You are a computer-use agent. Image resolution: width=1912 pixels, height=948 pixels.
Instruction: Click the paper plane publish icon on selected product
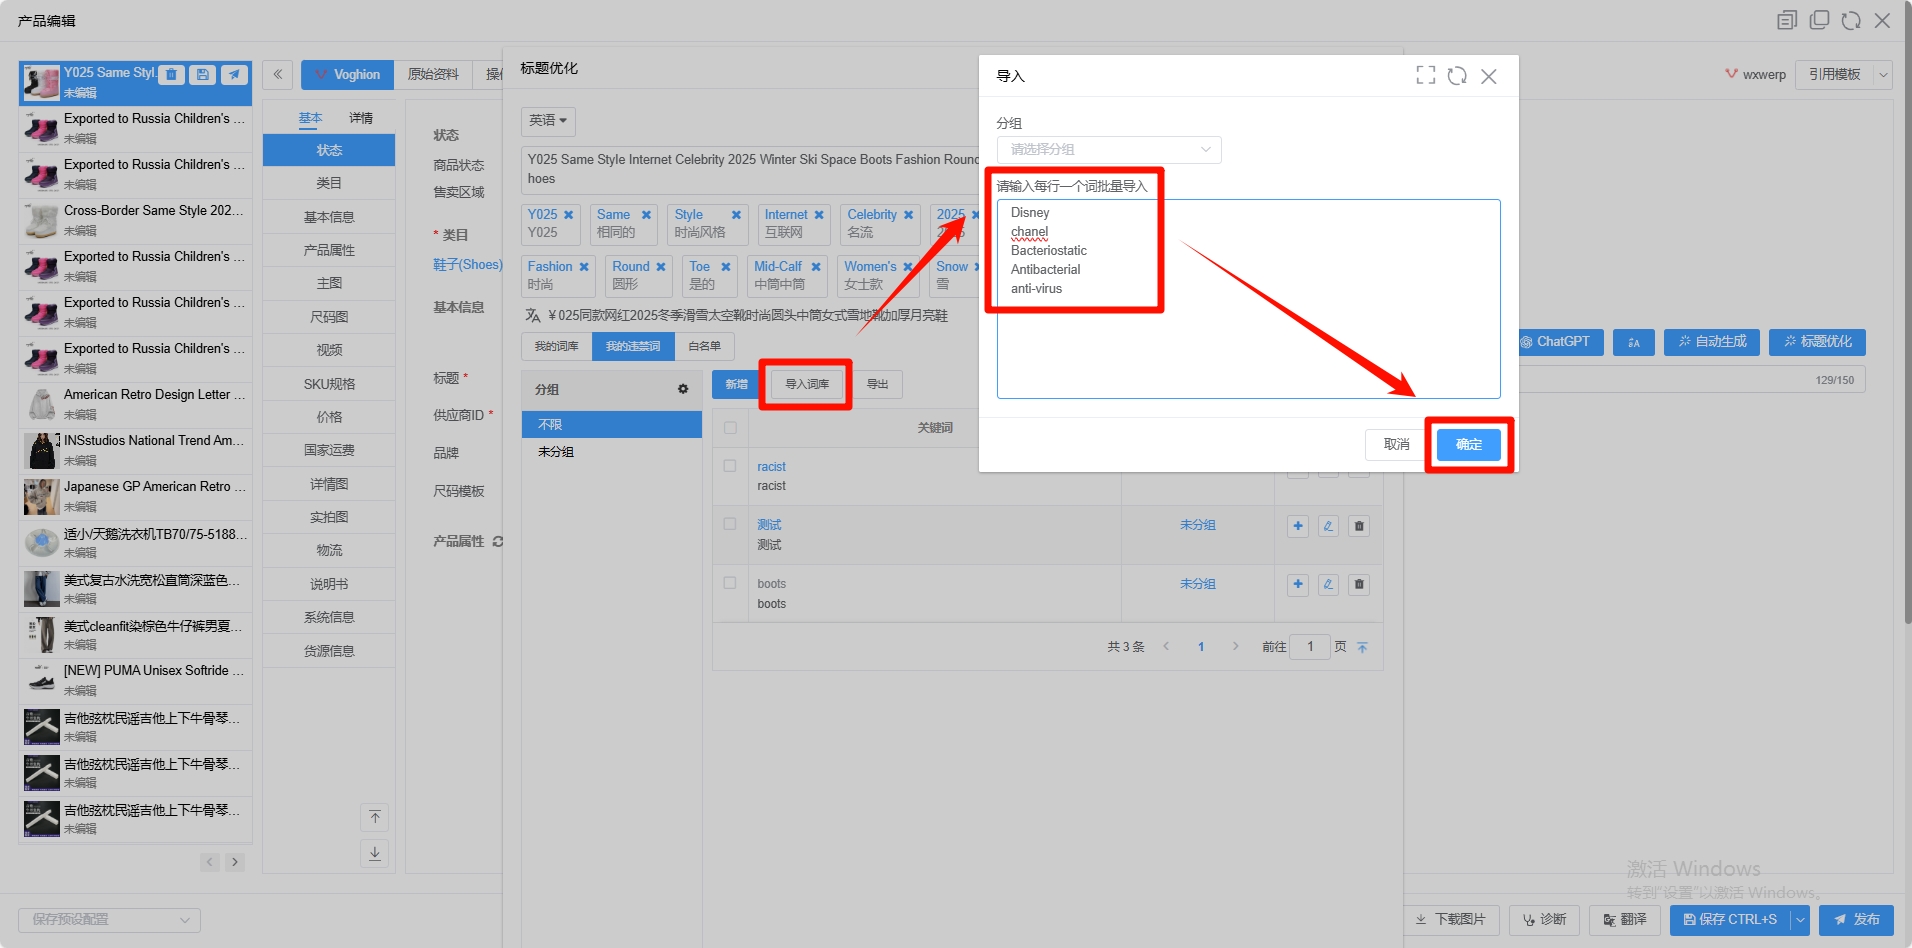coord(234,74)
